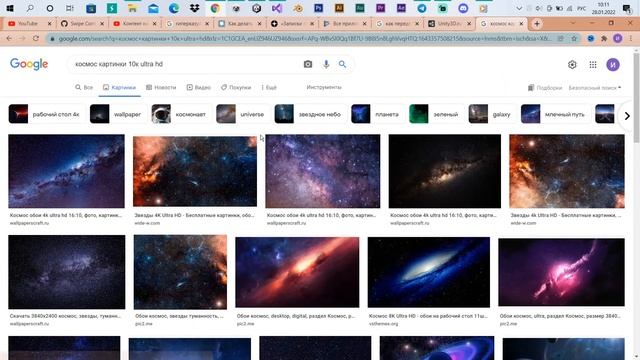Run the search with the magnifier icon

[x=342, y=64]
